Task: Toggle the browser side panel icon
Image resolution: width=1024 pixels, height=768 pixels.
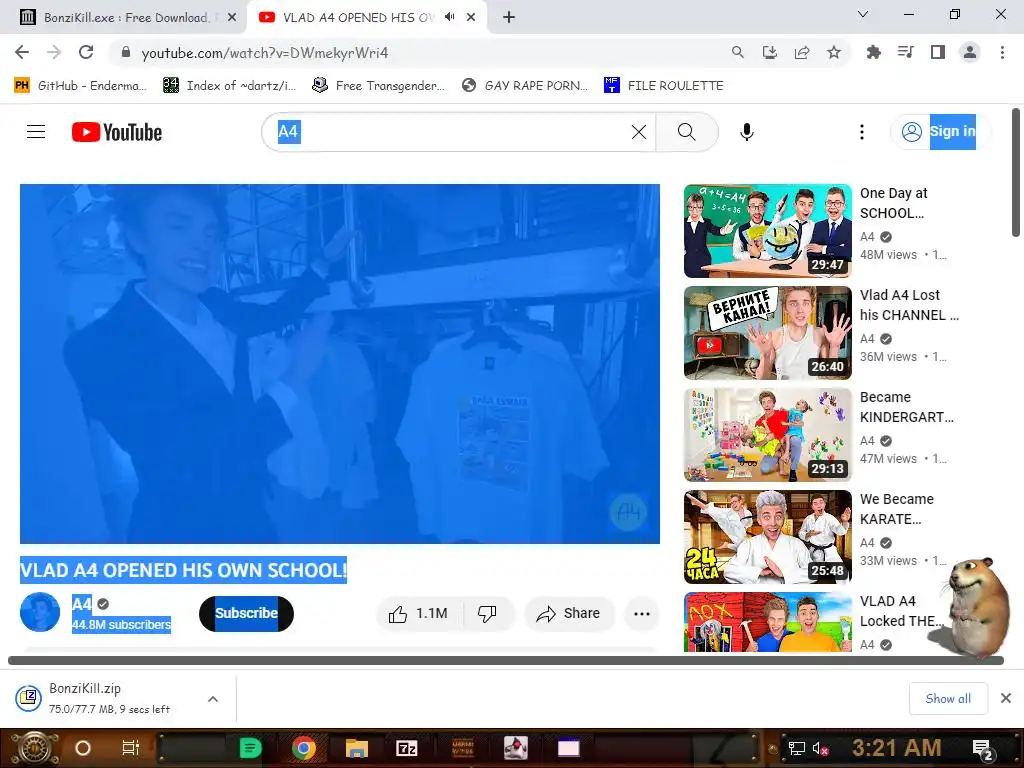Action: coord(938,52)
